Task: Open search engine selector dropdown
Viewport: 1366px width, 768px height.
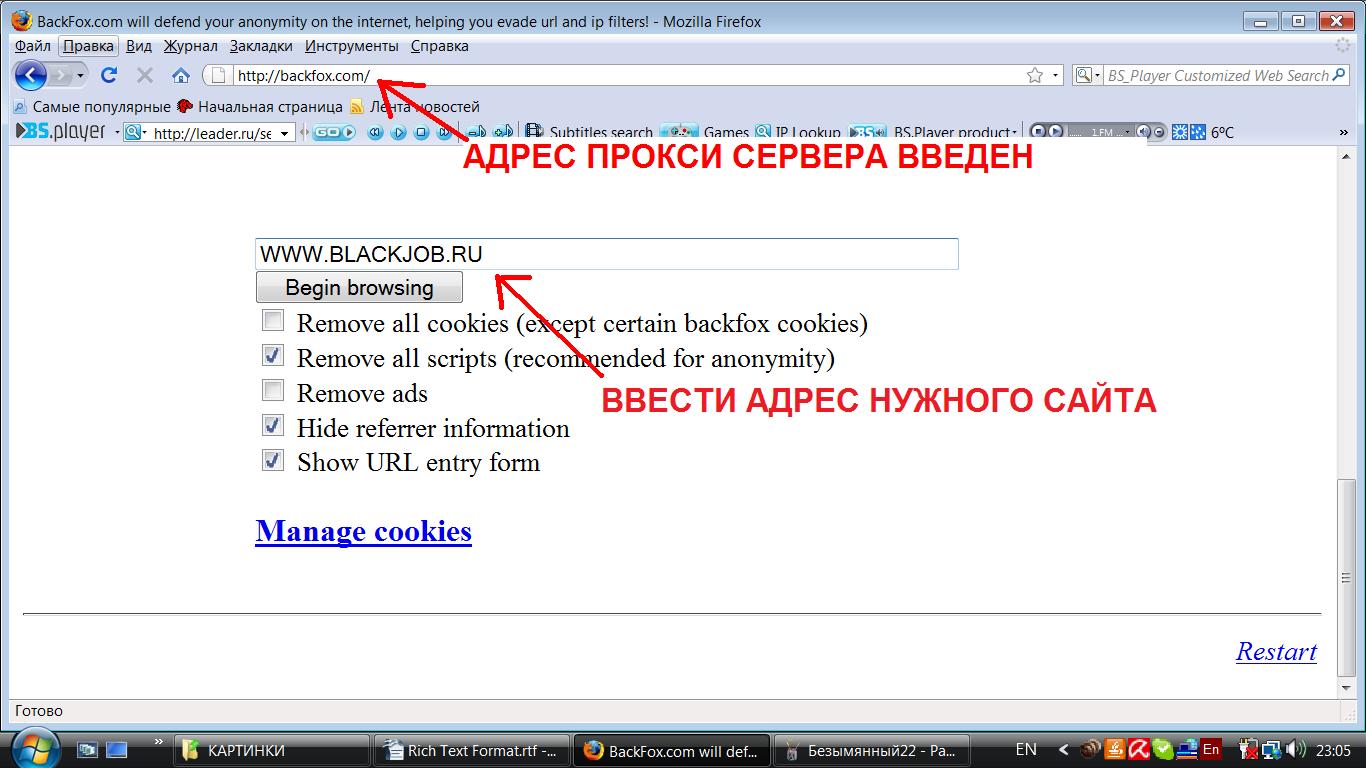Action: [x=1097, y=75]
